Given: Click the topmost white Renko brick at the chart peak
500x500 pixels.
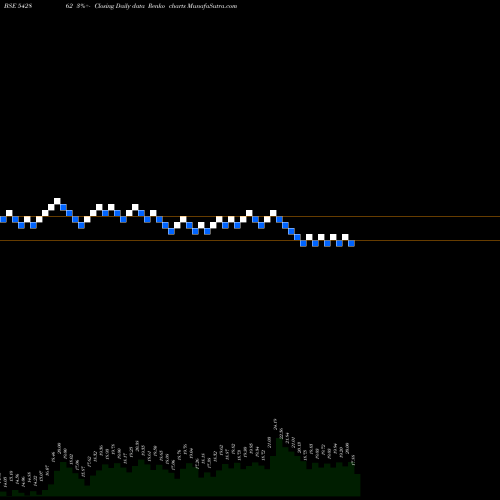Looking at the screenshot, I should [x=57, y=201].
